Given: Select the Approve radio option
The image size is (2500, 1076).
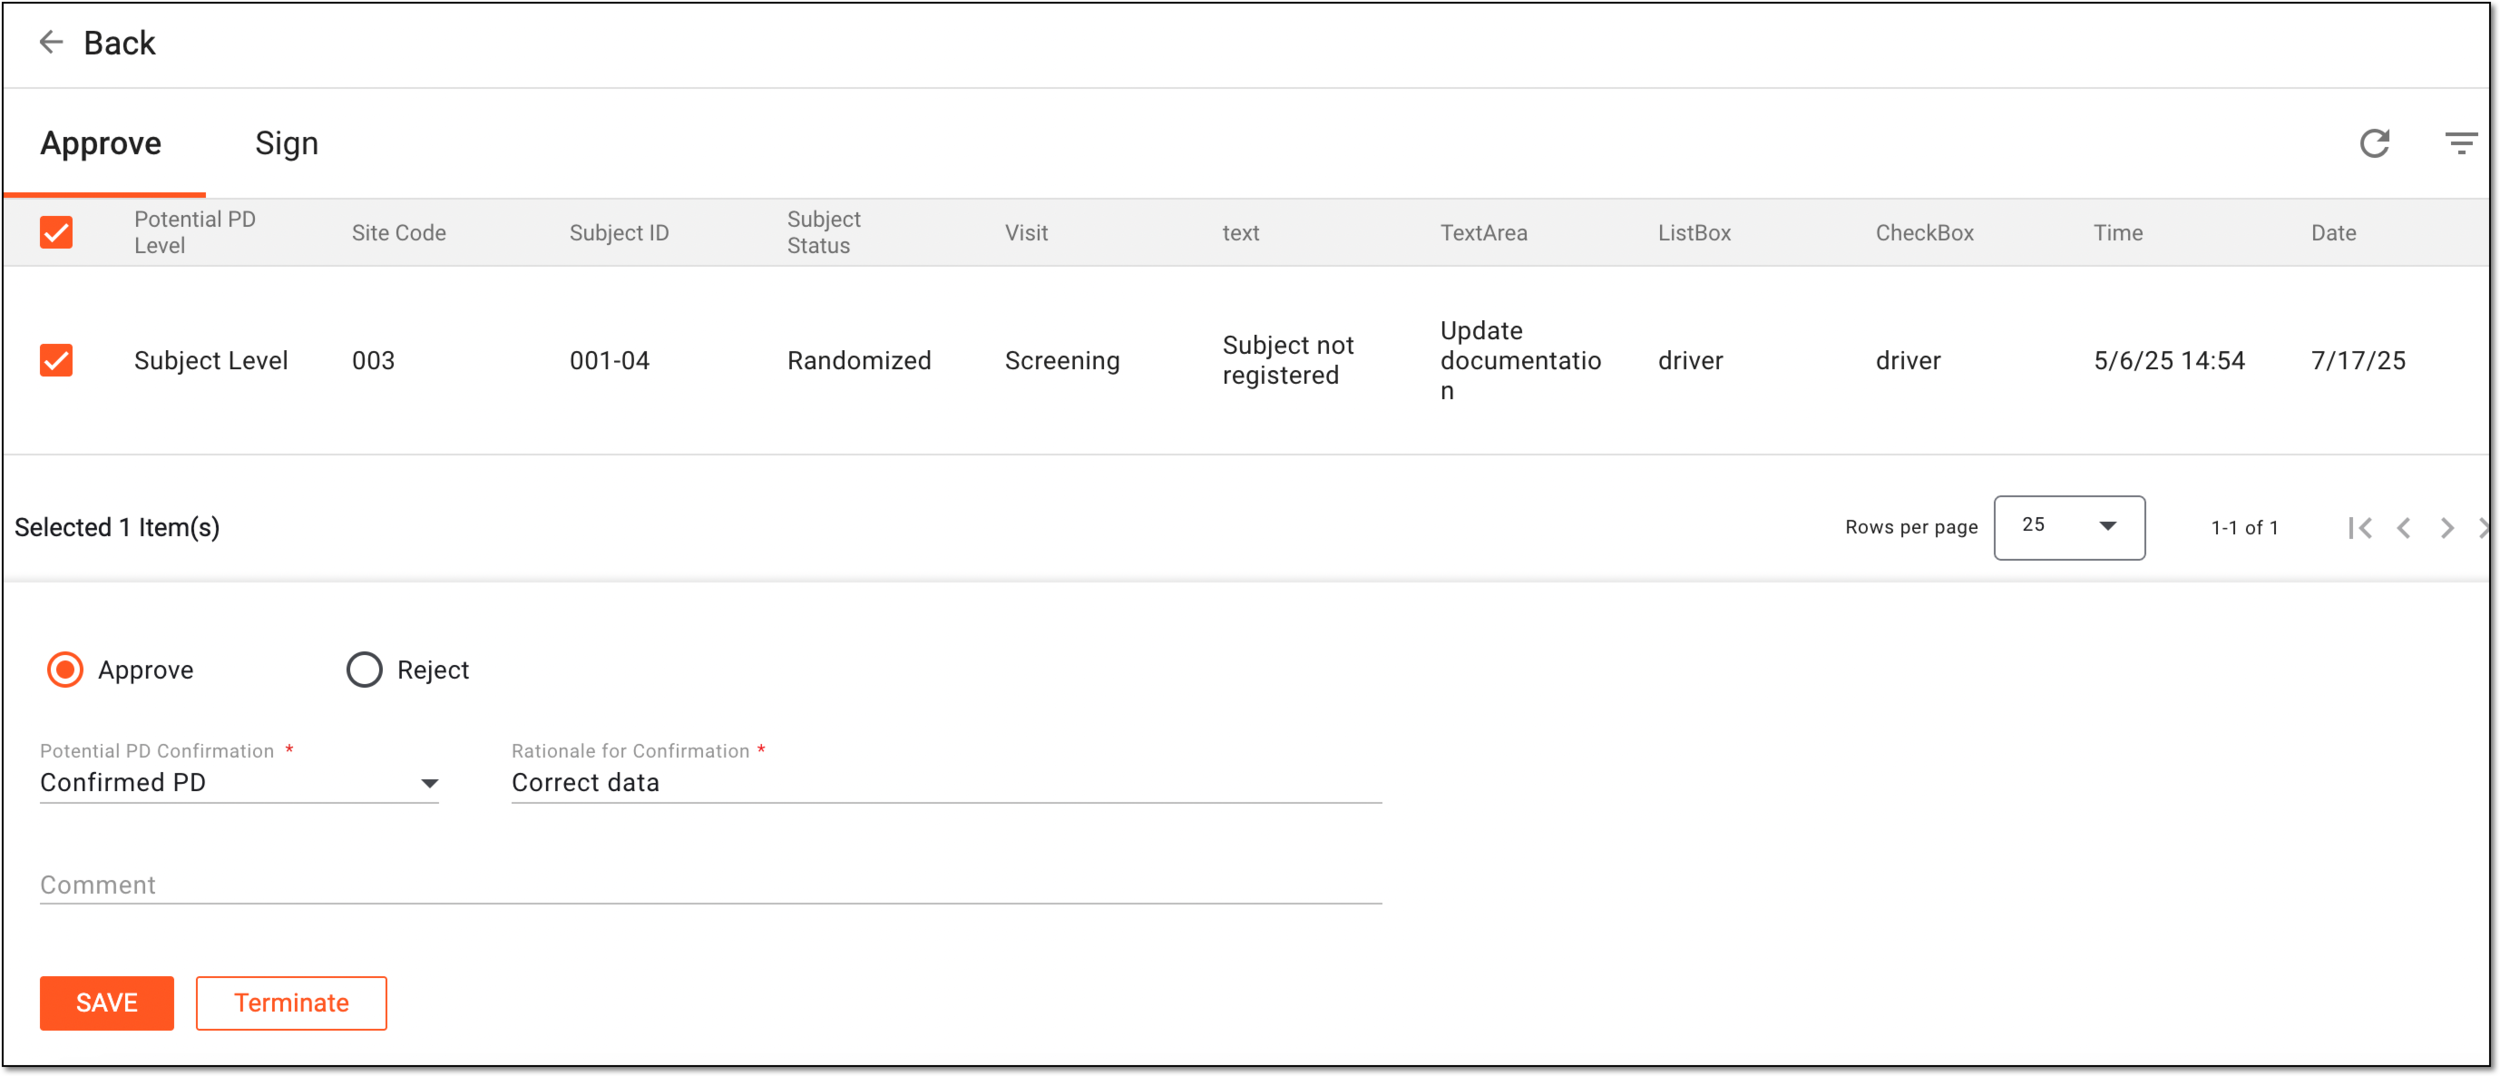Looking at the screenshot, I should tap(65, 670).
